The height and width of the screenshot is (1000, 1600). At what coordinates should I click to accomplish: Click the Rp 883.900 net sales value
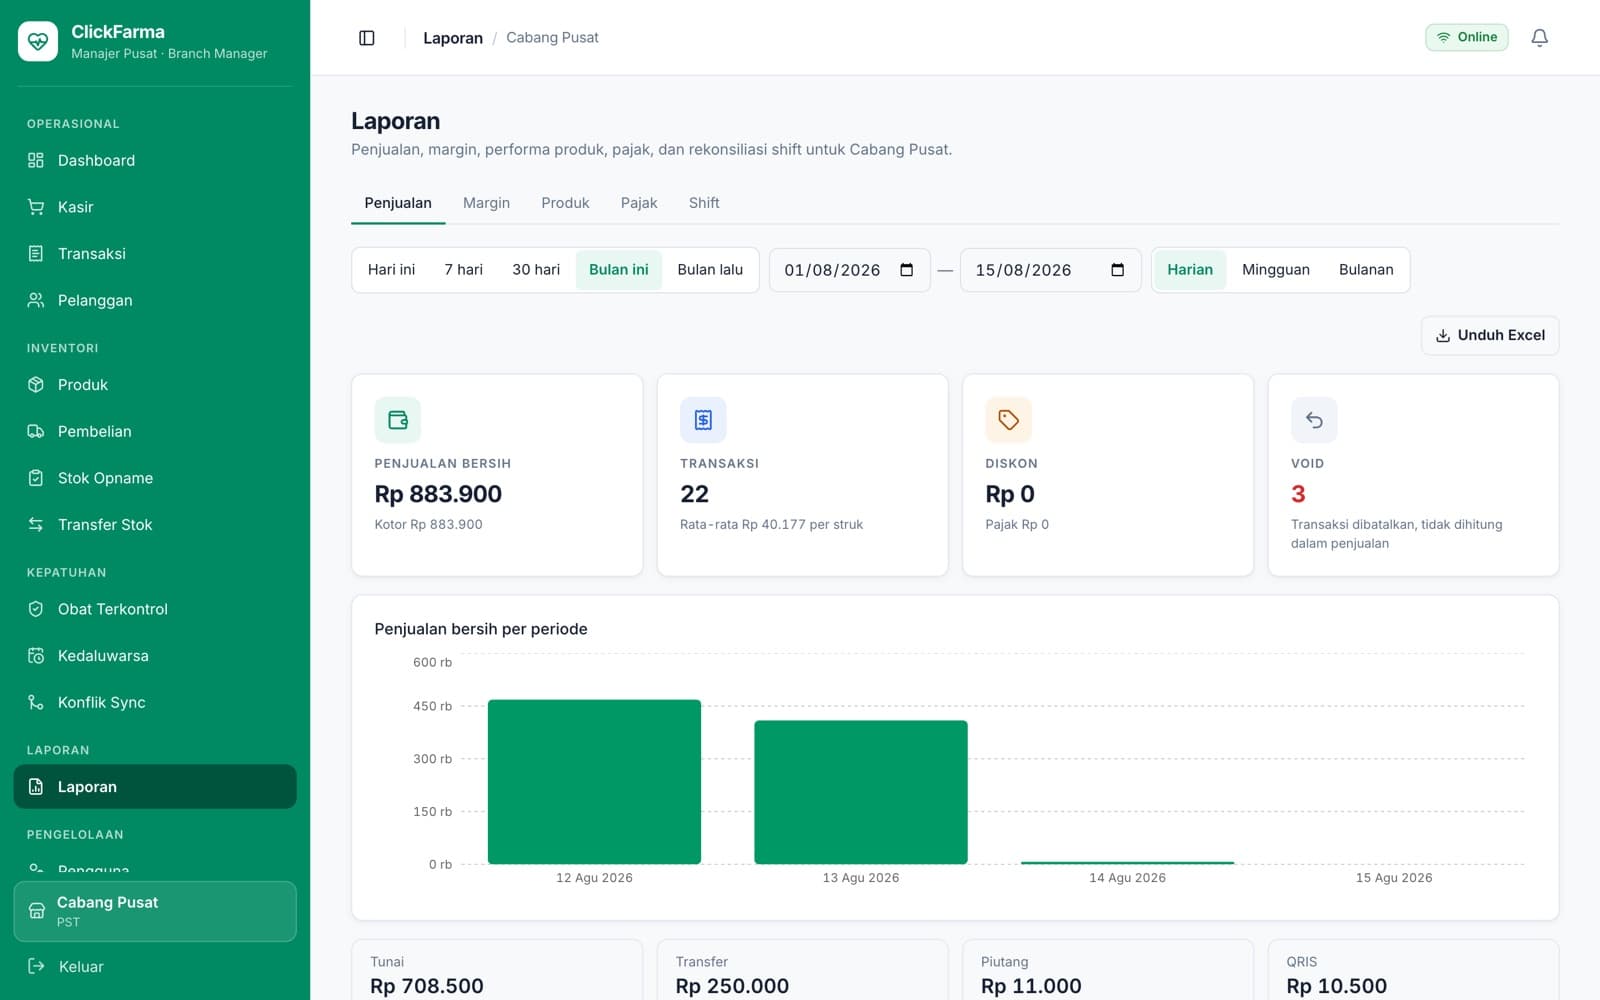(x=438, y=494)
